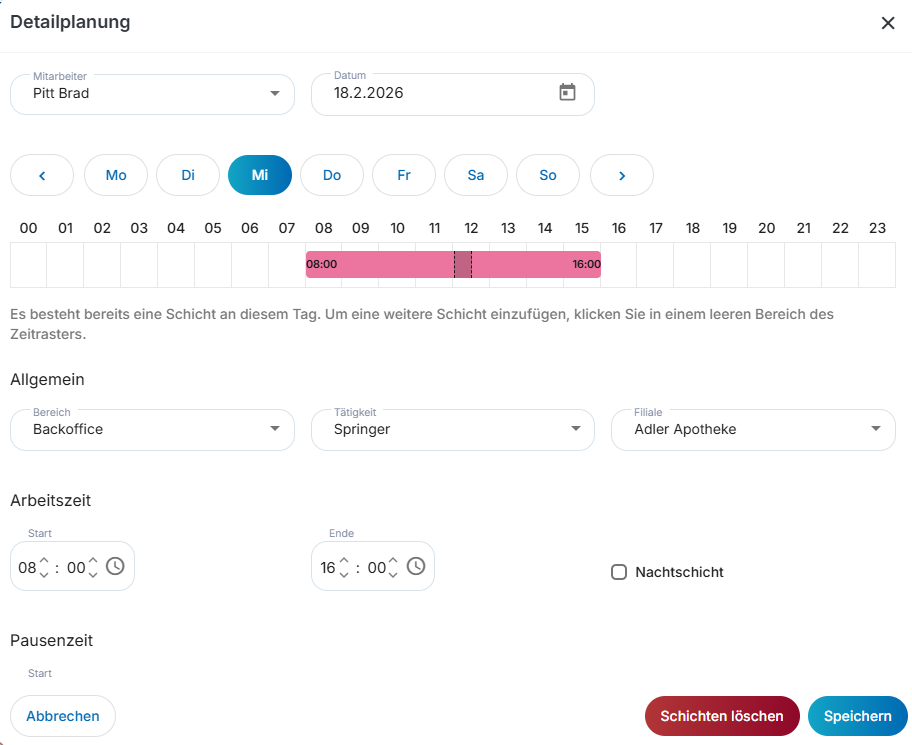Click the clock icon beside start time
The width and height of the screenshot is (912, 745).
pos(115,567)
